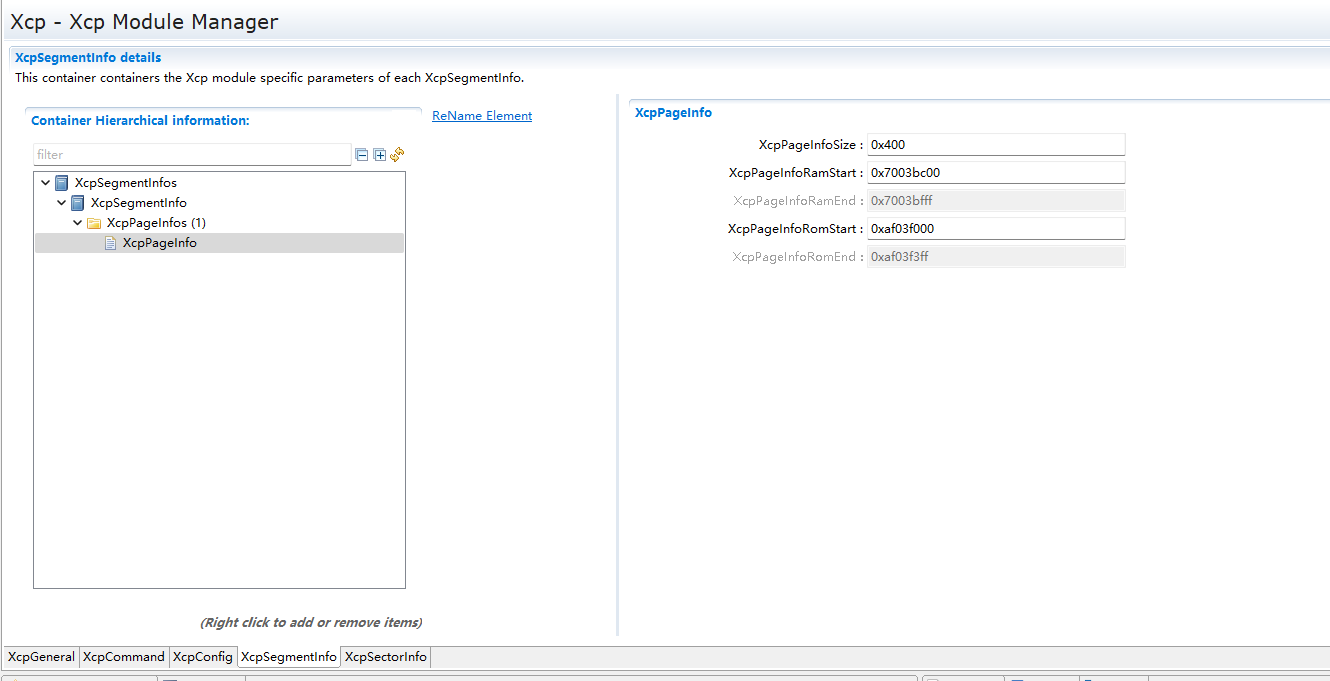This screenshot has height=681, width=1330.
Task: Collapse the XcpSegmentInfos root node
Action: coord(45,183)
